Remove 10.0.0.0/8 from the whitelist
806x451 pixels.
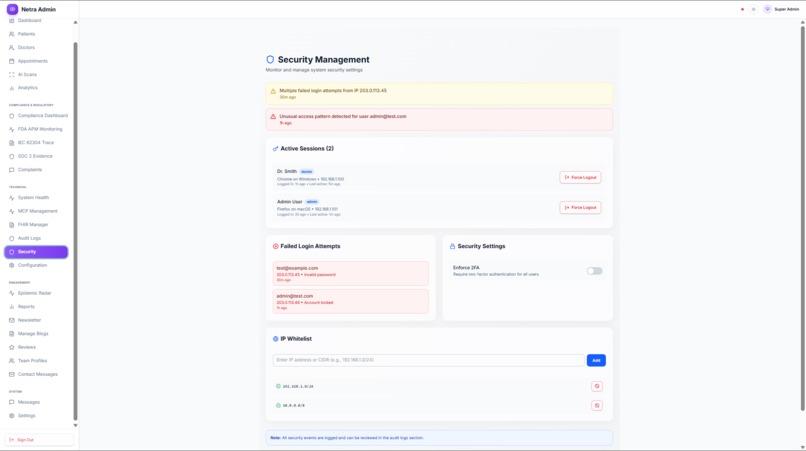point(596,406)
